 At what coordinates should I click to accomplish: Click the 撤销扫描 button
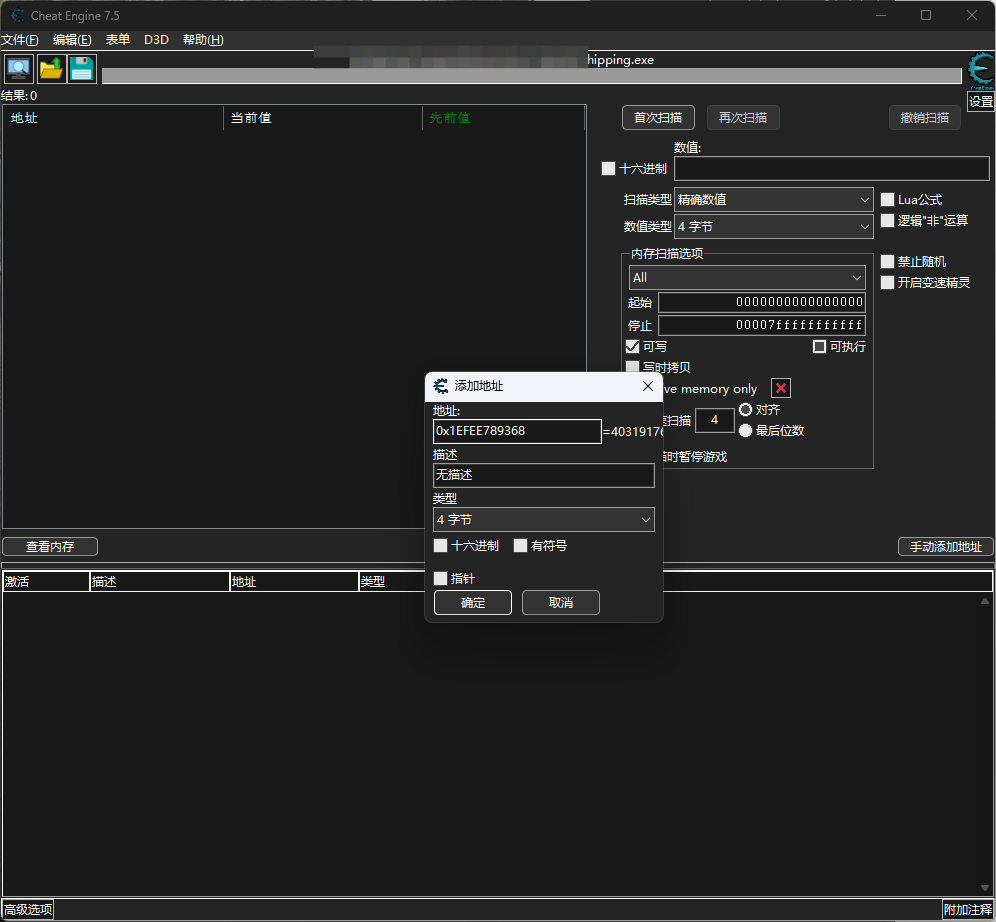point(925,117)
